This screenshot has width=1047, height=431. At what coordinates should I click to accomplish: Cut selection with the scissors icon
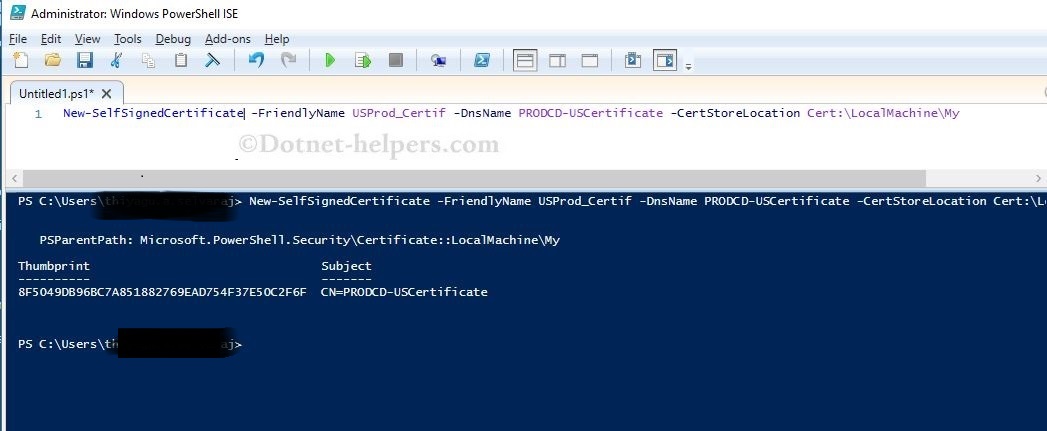point(116,60)
